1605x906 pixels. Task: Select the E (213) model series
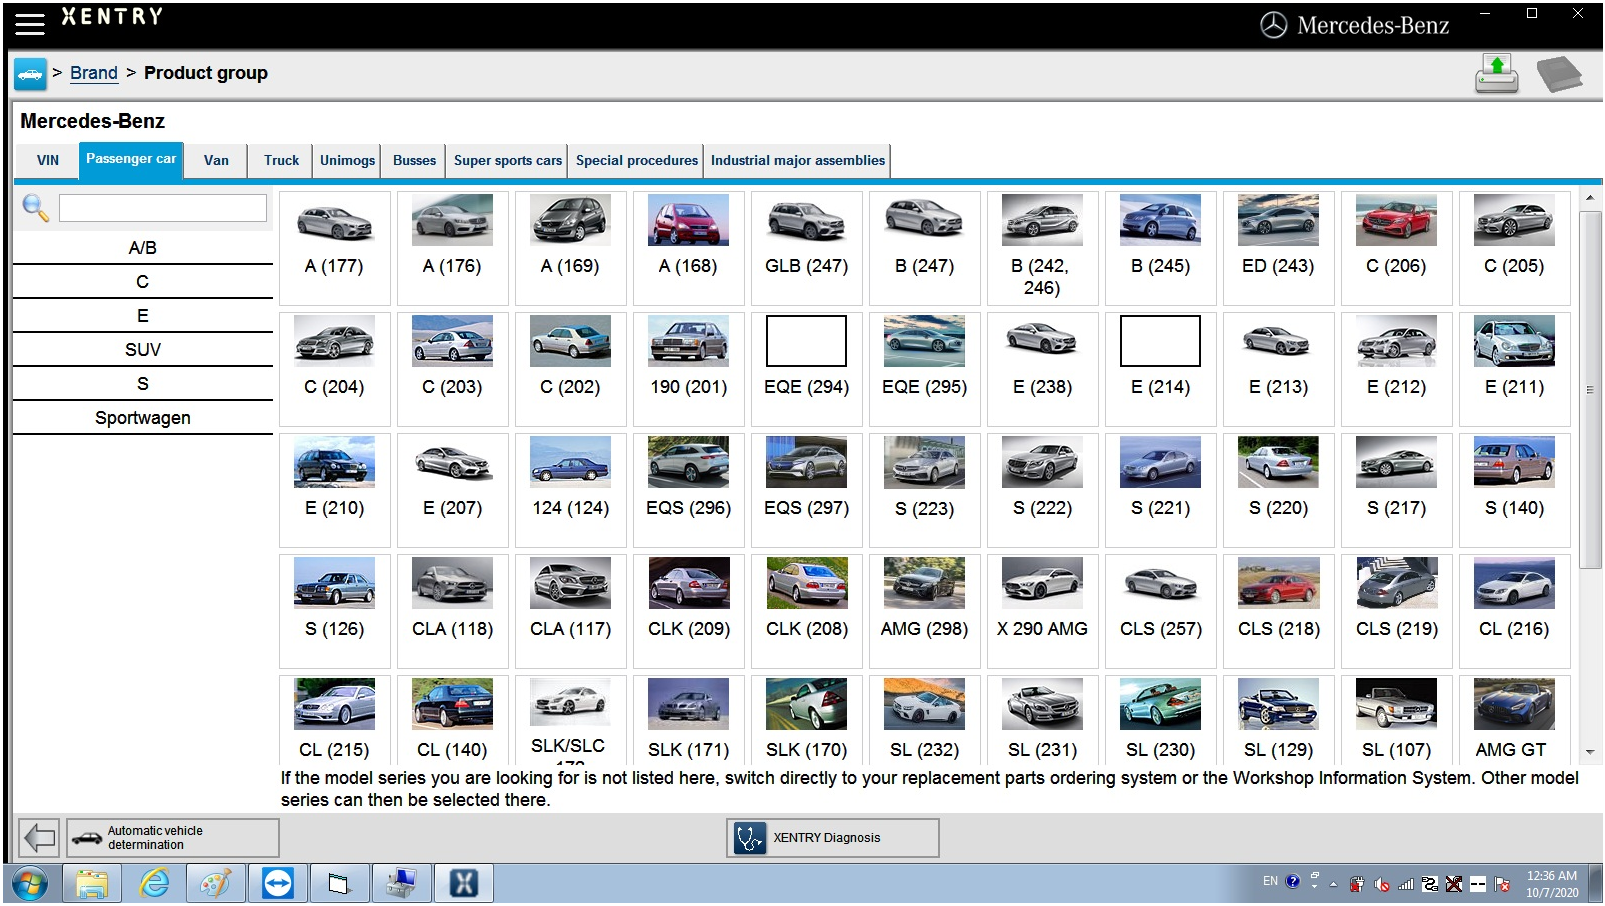1278,369
